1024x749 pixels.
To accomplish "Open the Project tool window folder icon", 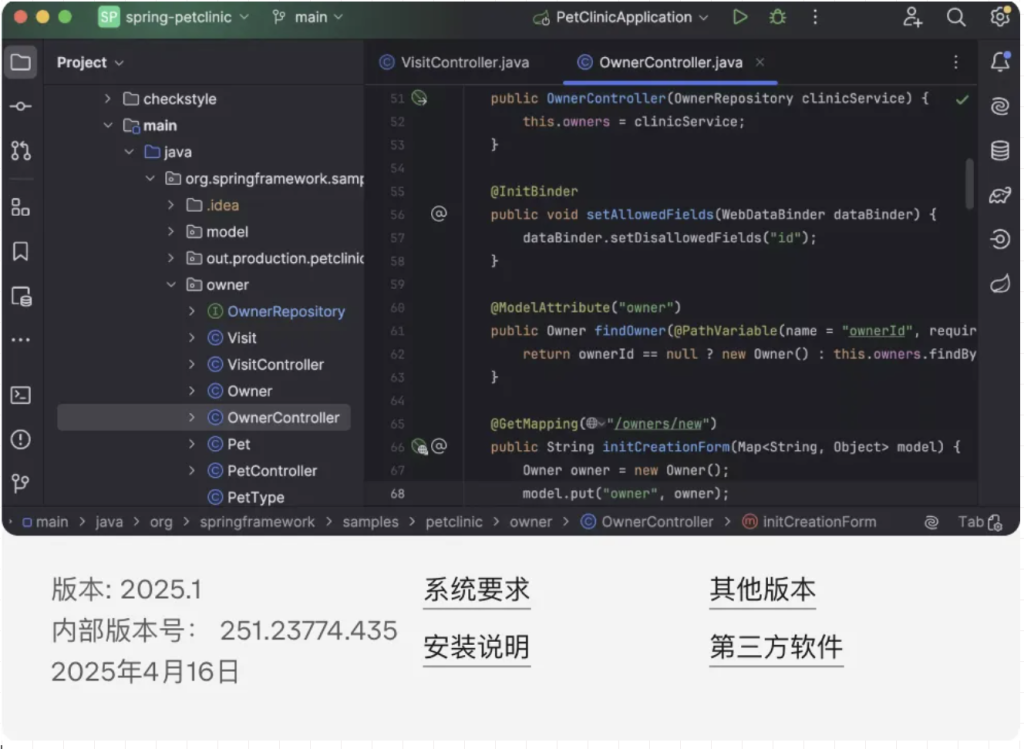I will pos(21,63).
